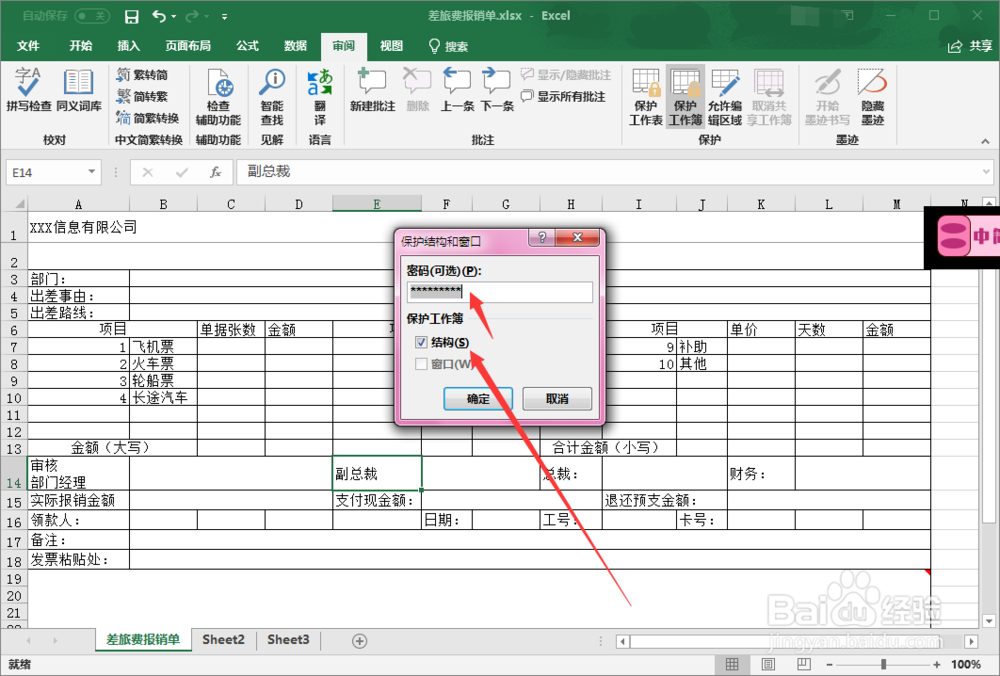
Task: Click Hide Ink (隐藏墨迹)
Action: (x=872, y=98)
